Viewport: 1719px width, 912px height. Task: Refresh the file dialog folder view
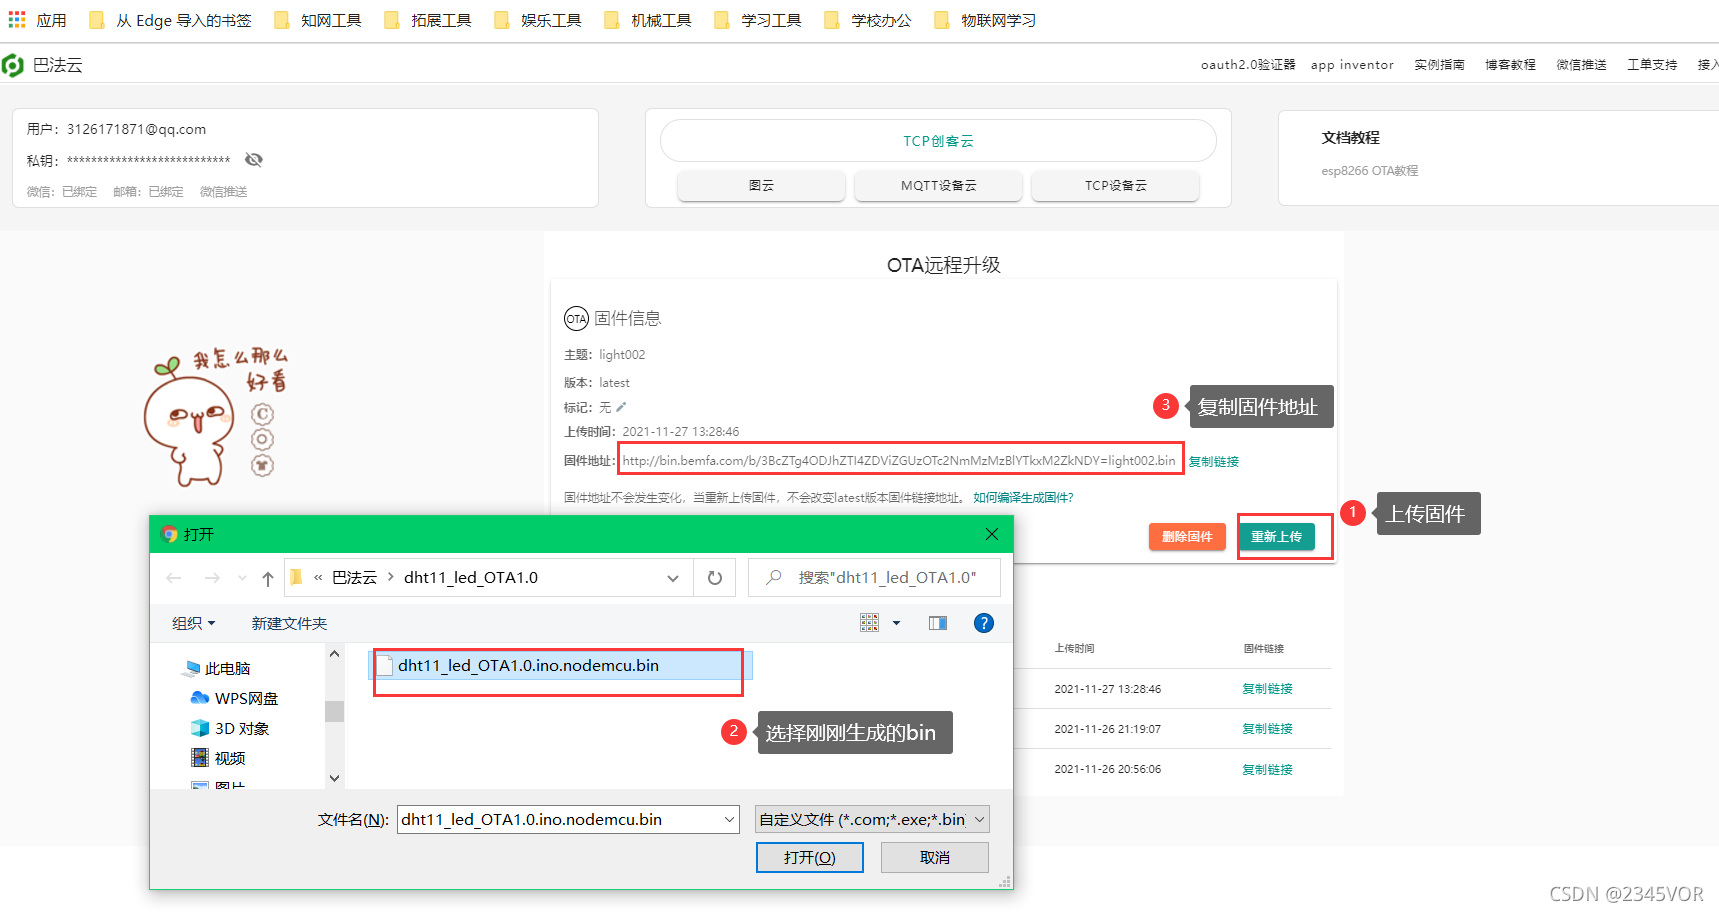tap(715, 578)
